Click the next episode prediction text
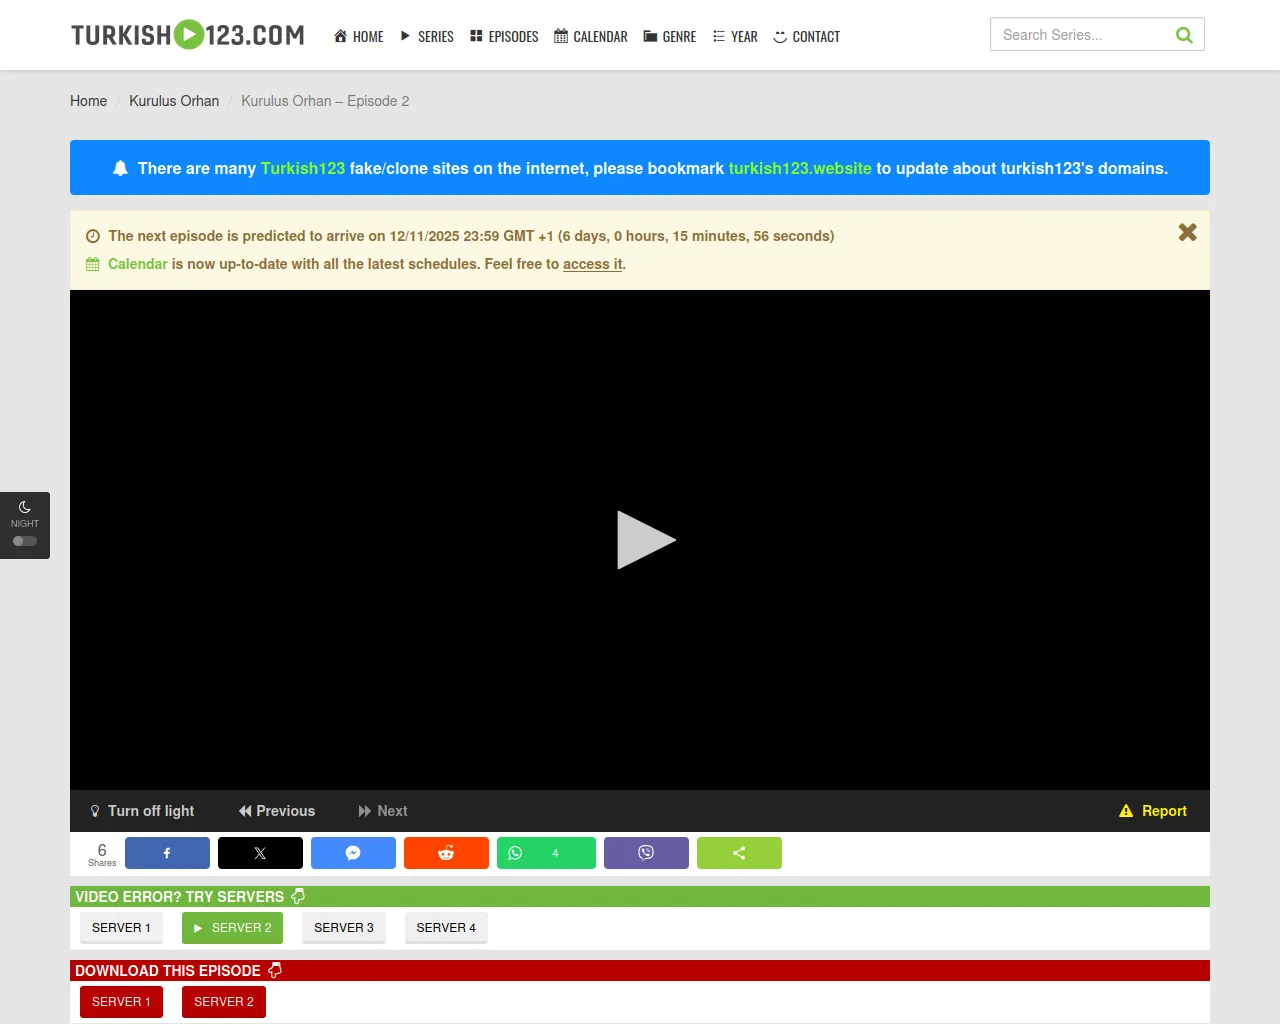 coord(471,236)
